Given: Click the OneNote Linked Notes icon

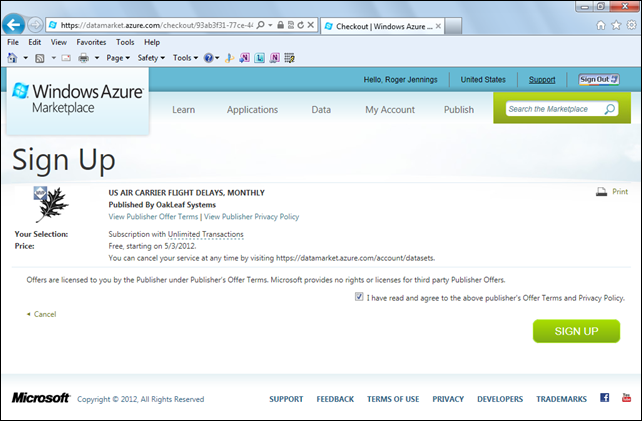Looking at the screenshot, I should (275, 58).
